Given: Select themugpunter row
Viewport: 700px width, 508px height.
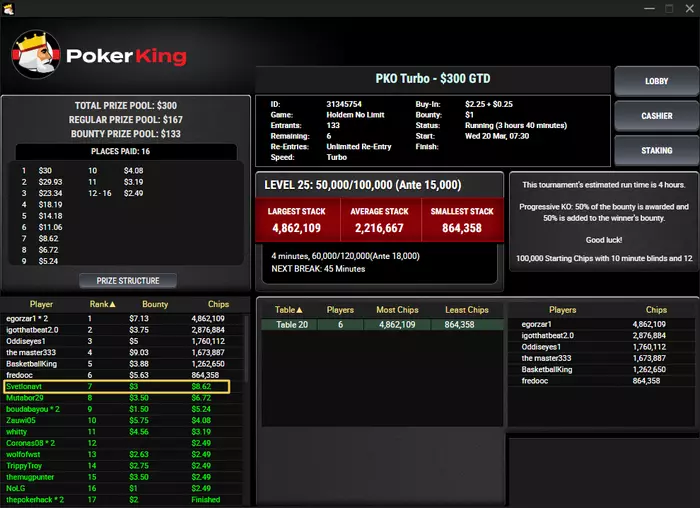Looking at the screenshot, I should pyautogui.click(x=123, y=477).
